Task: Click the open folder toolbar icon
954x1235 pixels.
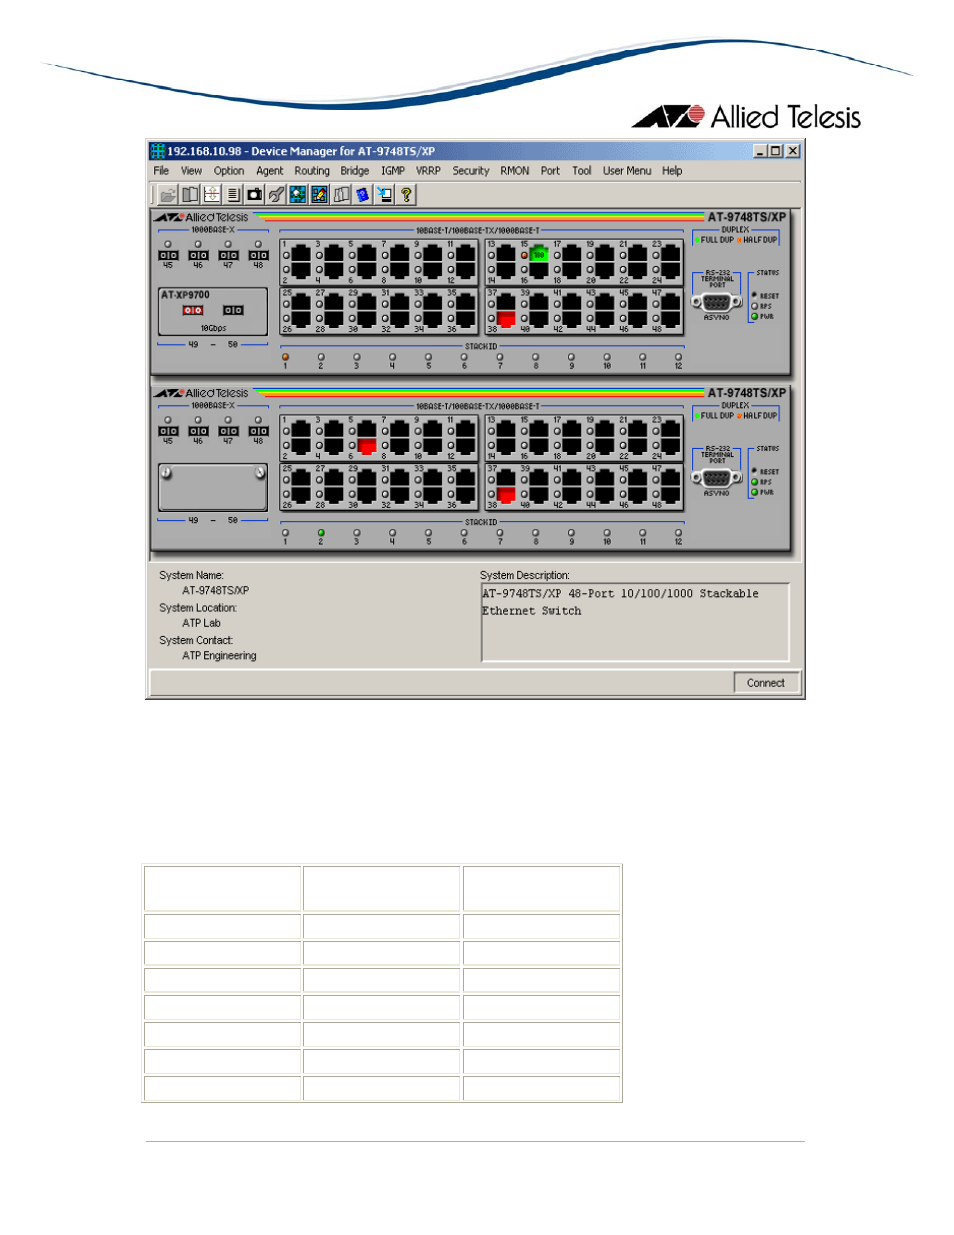Action: (168, 195)
